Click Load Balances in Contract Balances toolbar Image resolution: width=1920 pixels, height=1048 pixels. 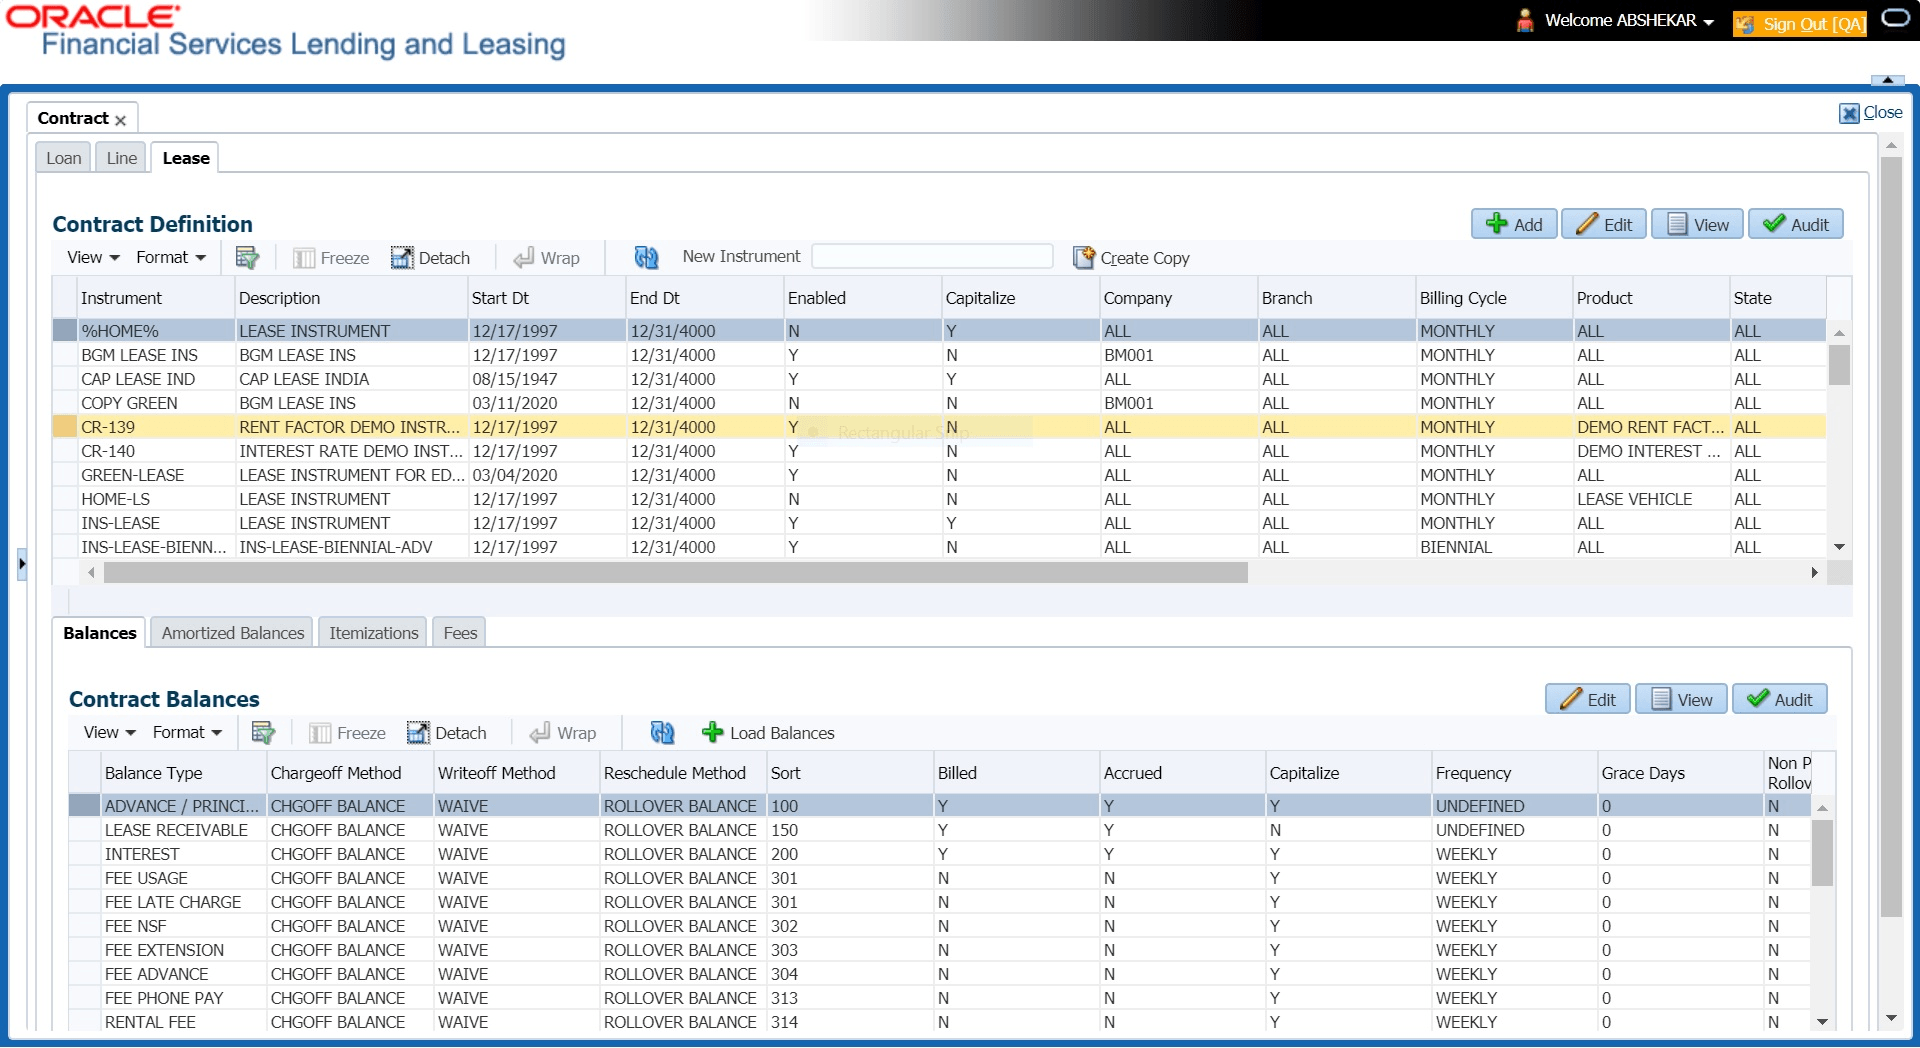coord(768,733)
